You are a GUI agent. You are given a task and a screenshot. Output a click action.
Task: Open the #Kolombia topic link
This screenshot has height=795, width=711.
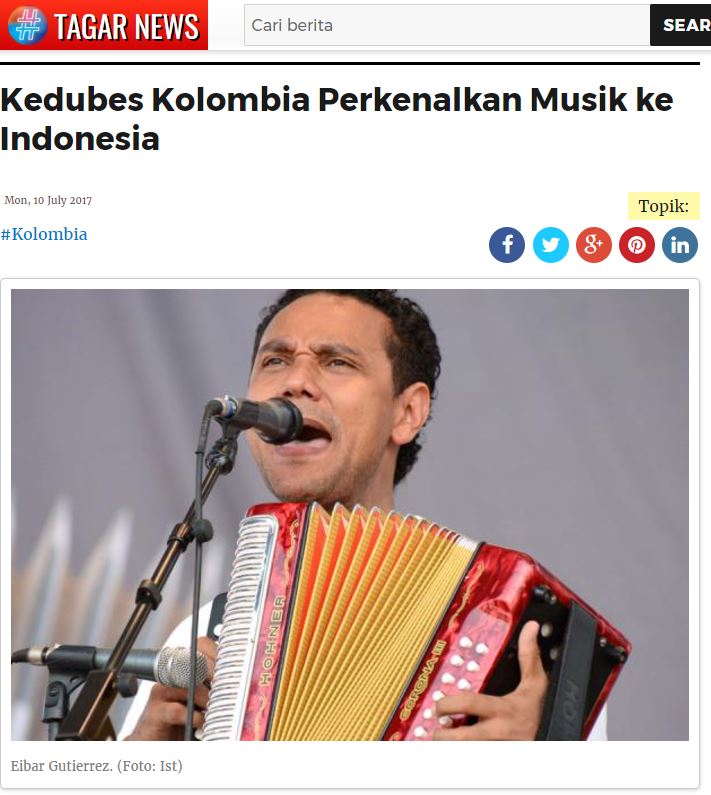tap(44, 234)
